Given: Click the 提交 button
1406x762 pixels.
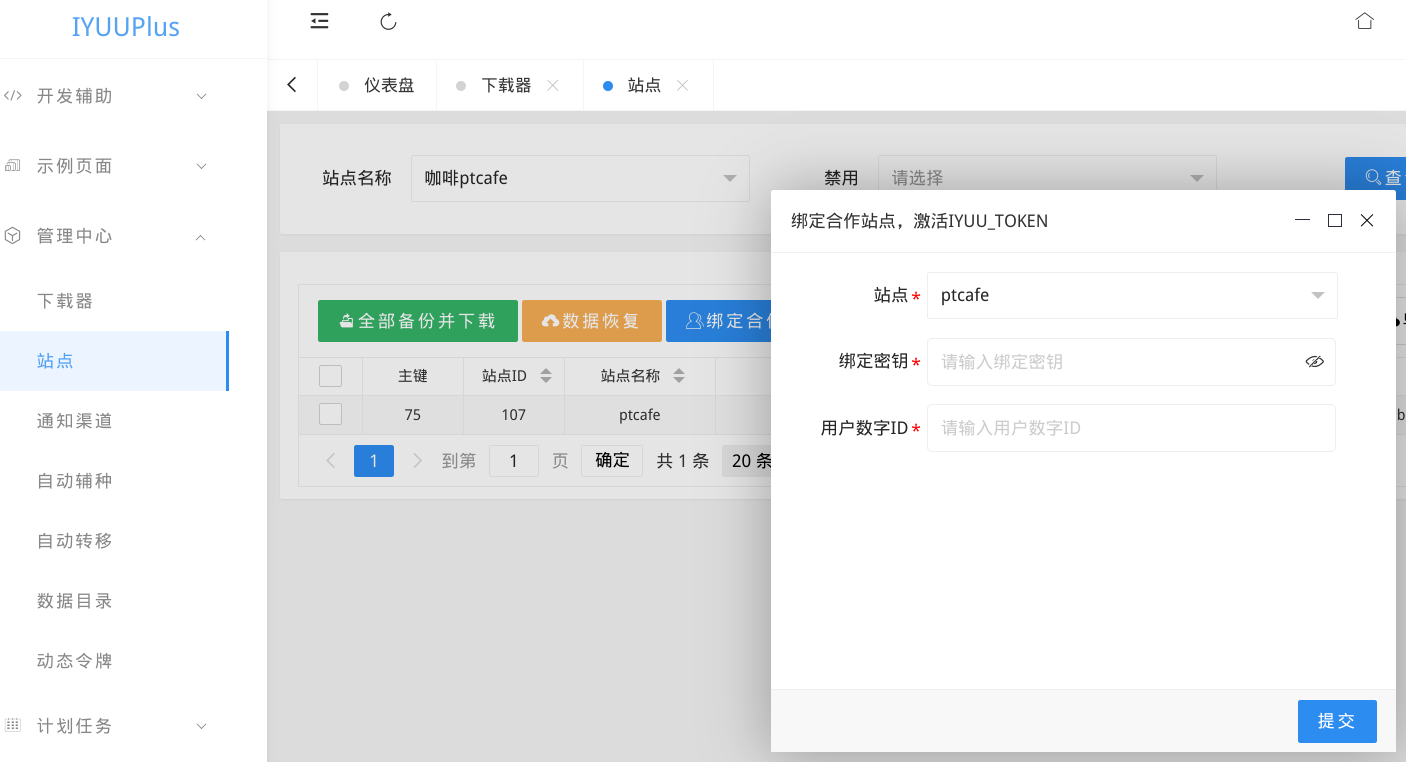Looking at the screenshot, I should pos(1337,721).
